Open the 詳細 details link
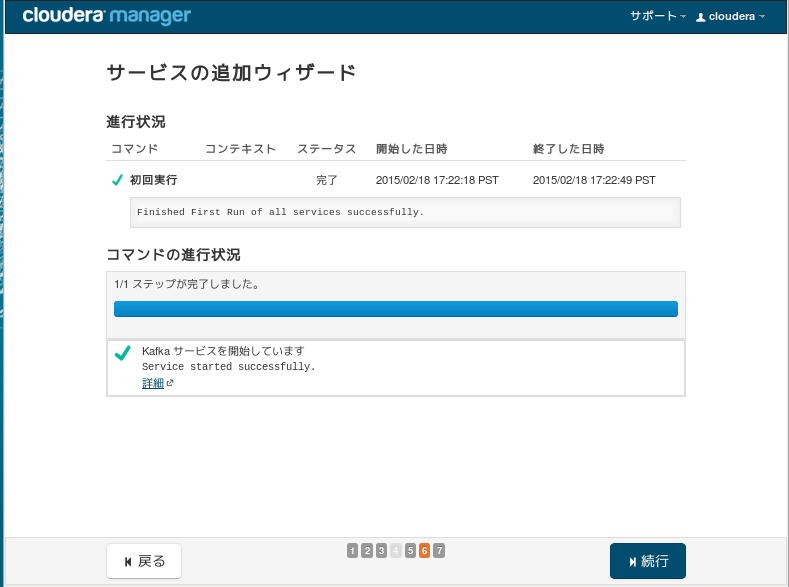The height and width of the screenshot is (587, 789). (x=153, y=383)
